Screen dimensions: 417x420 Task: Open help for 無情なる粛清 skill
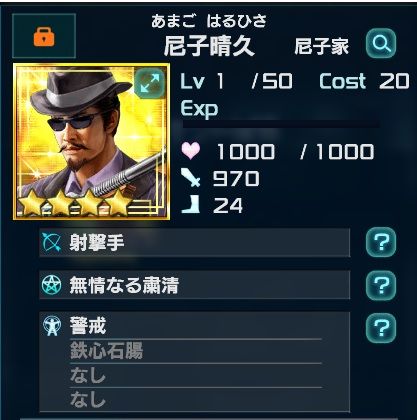coord(381,285)
